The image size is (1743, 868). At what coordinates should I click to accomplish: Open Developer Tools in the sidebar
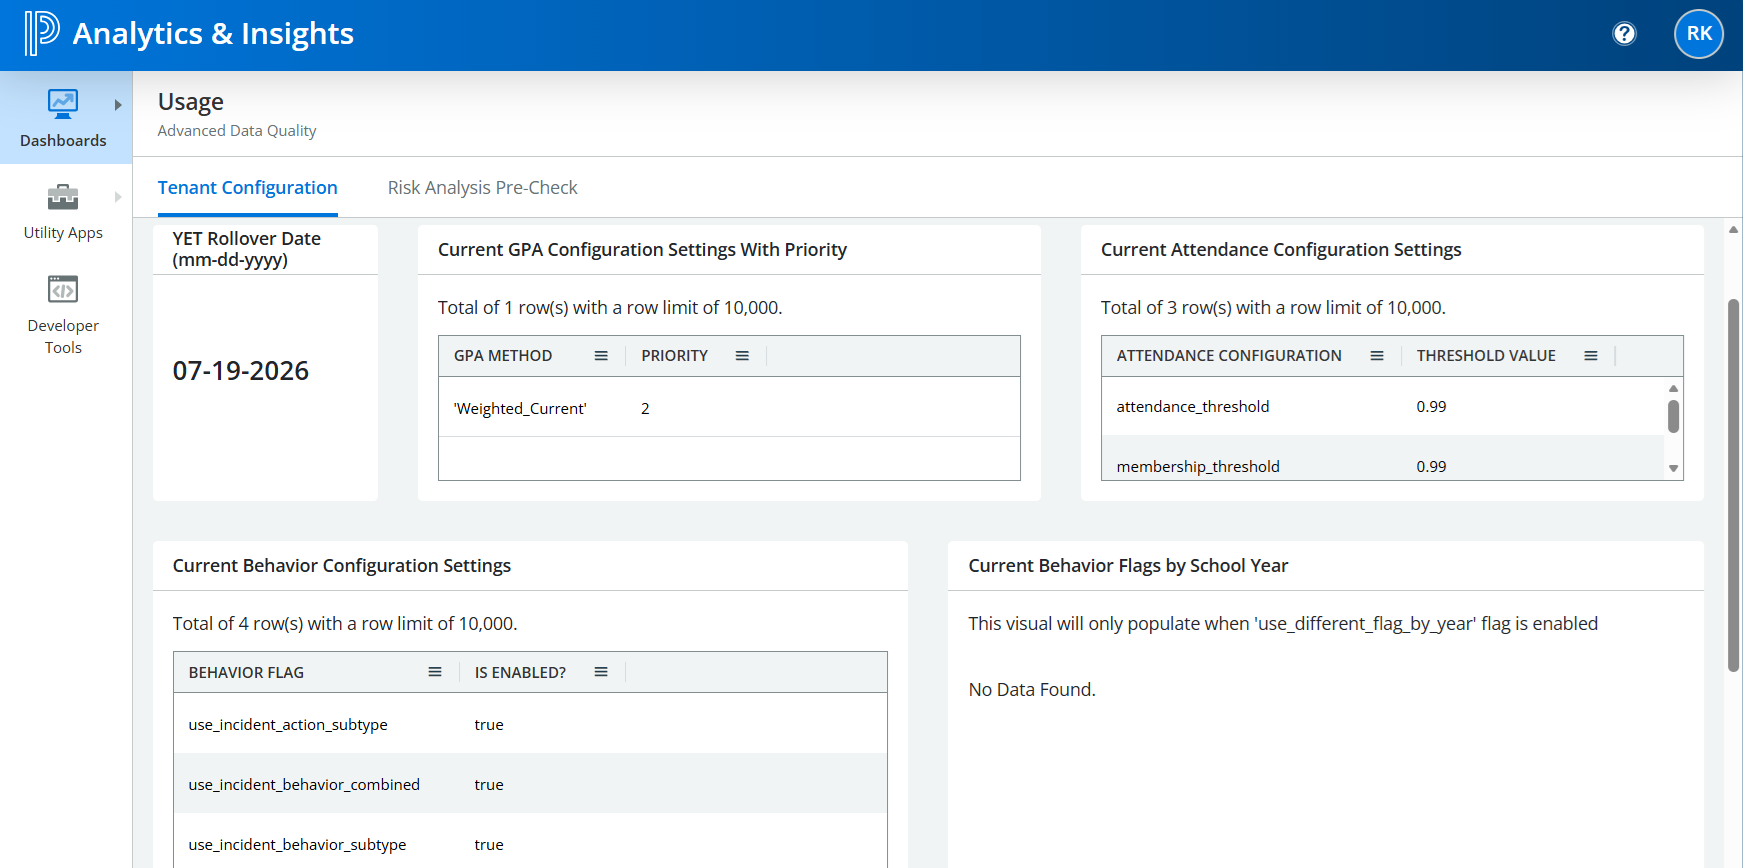tap(63, 290)
